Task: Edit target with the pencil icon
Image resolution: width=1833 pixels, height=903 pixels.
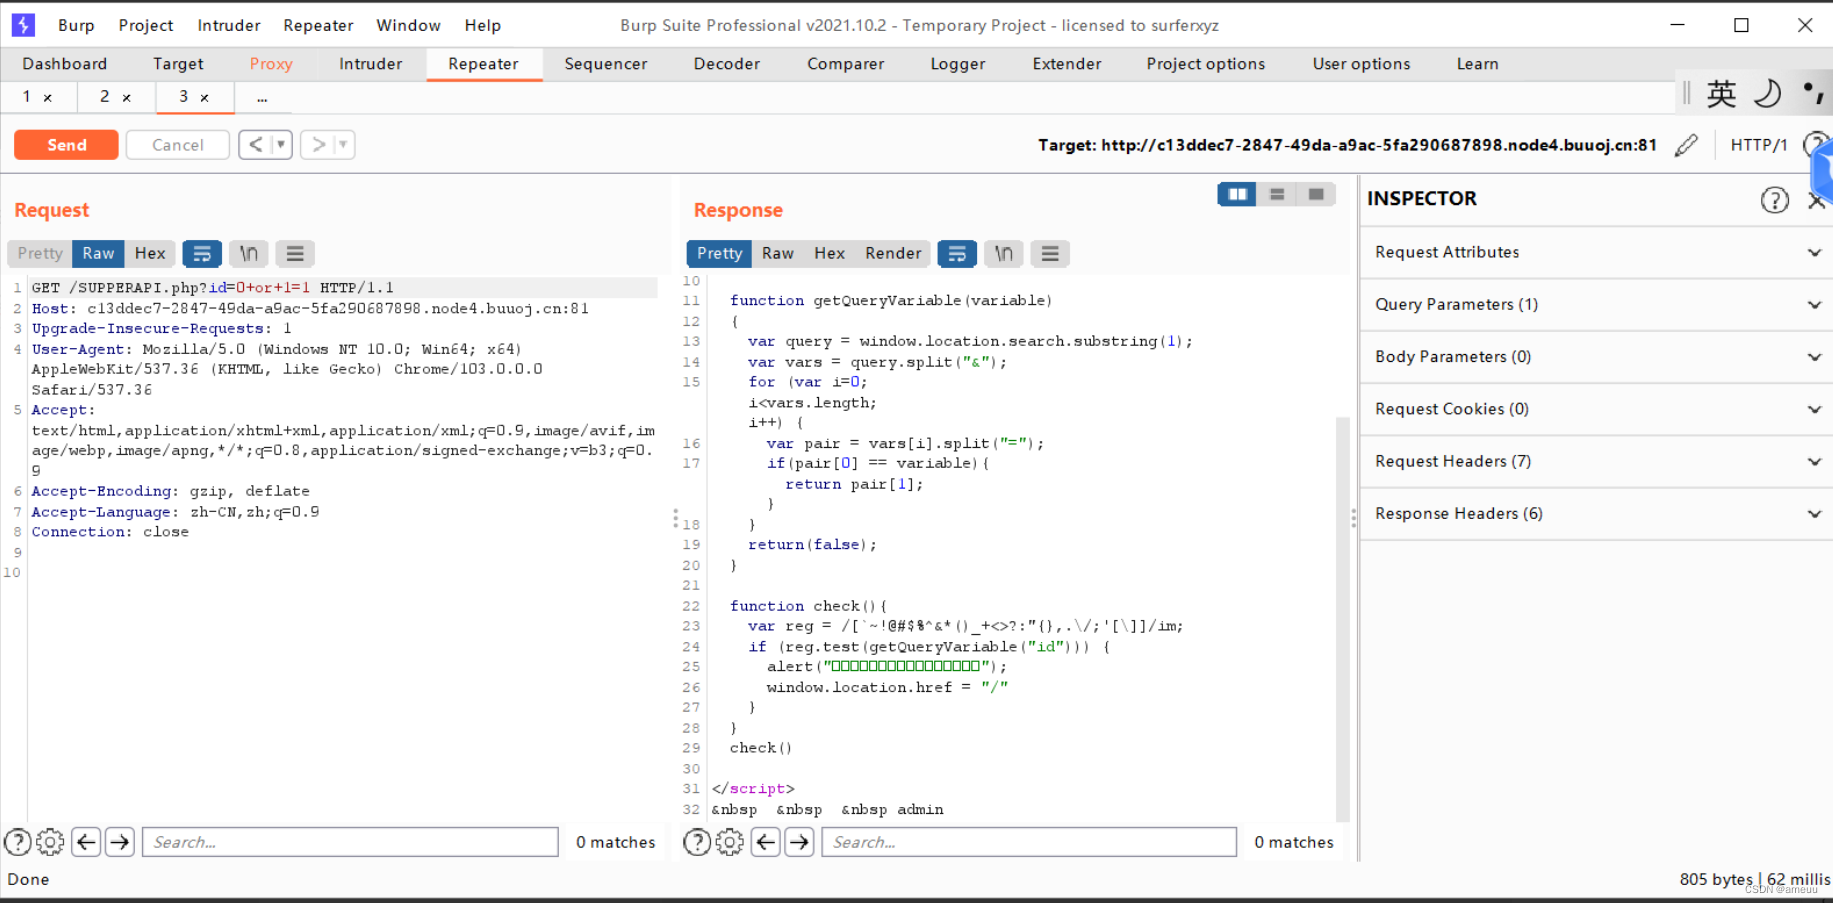Action: pyautogui.click(x=1686, y=145)
